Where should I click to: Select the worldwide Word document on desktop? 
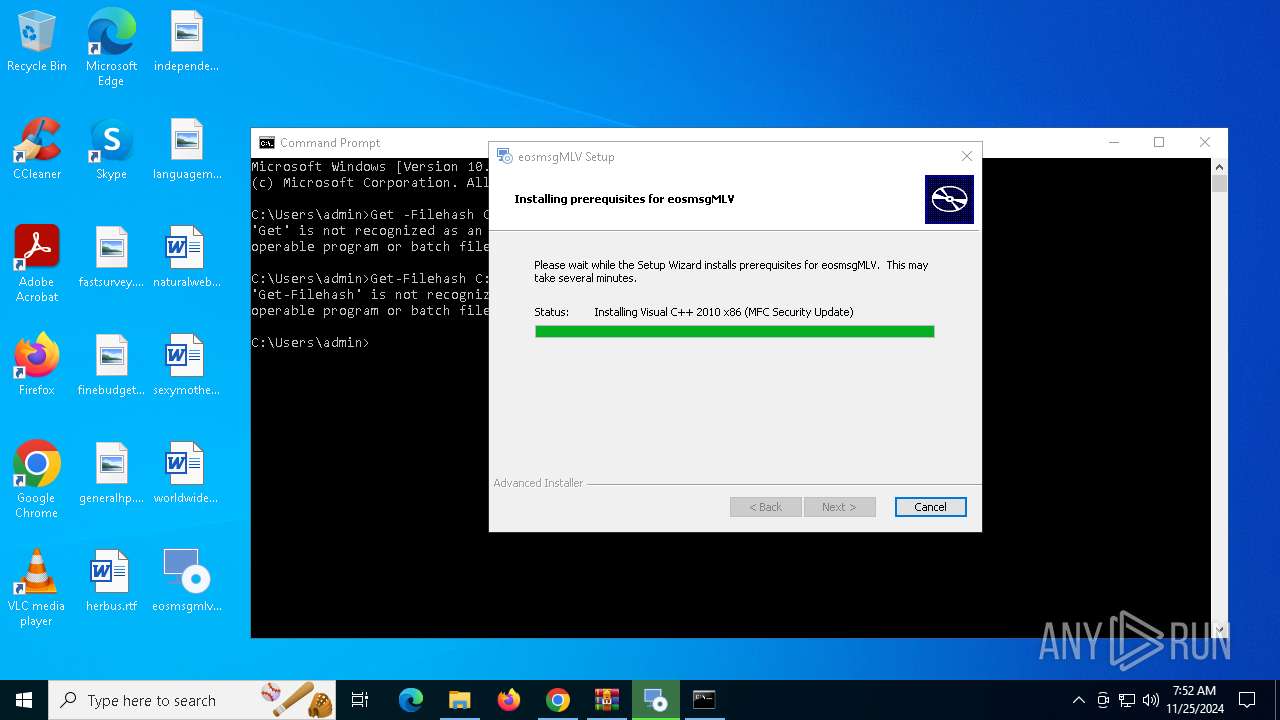tap(186, 474)
